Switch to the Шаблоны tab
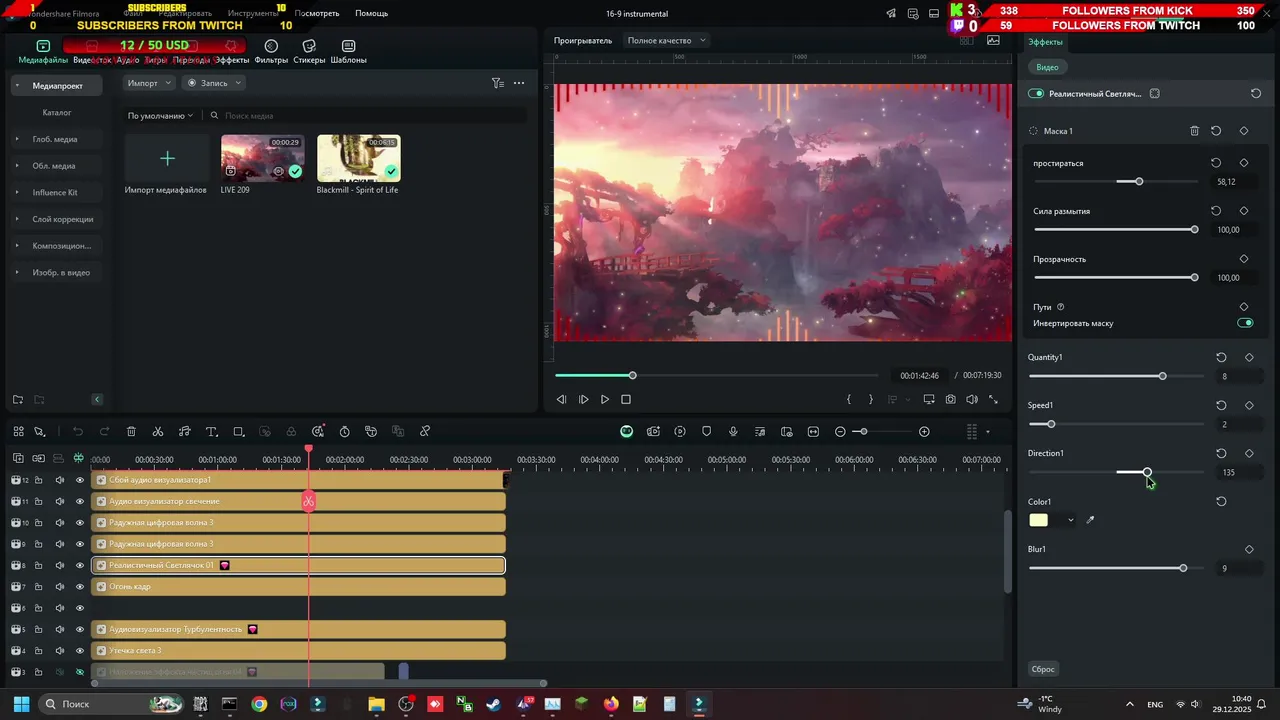 pyautogui.click(x=348, y=52)
